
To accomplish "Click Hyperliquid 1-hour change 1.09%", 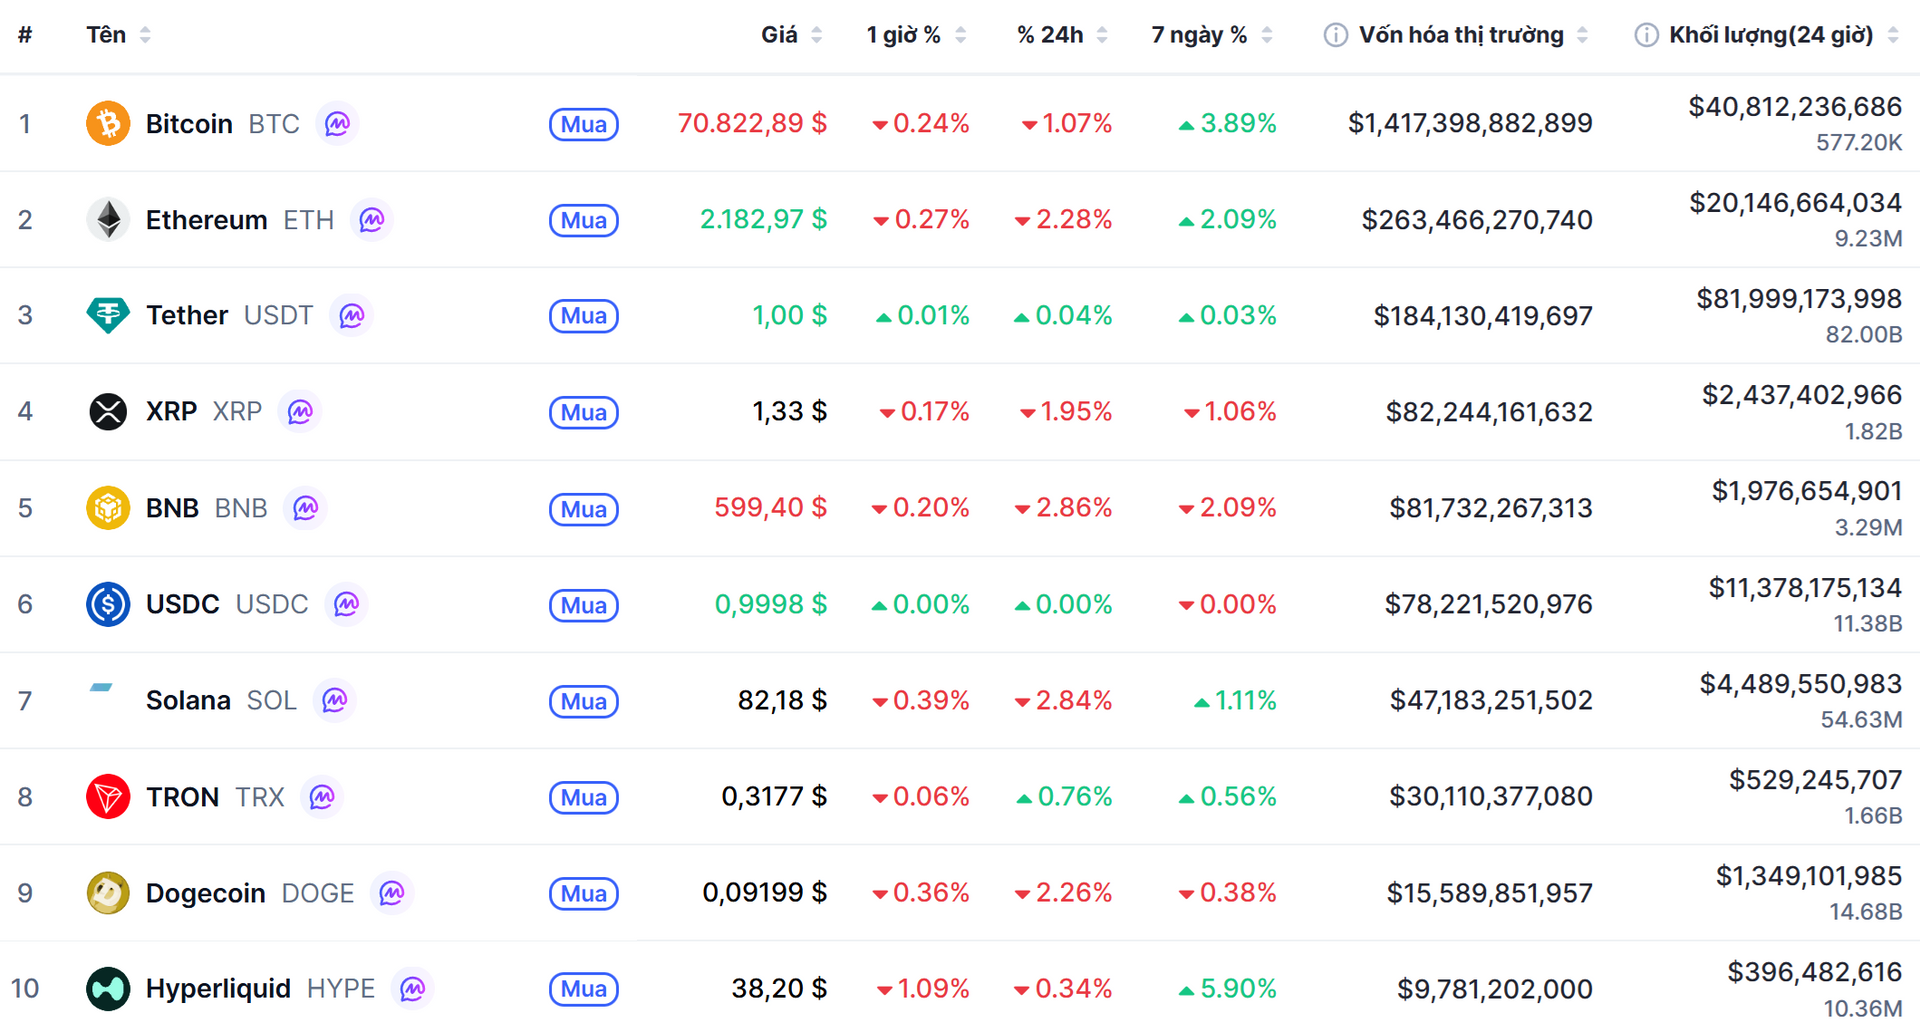I will tap(923, 989).
